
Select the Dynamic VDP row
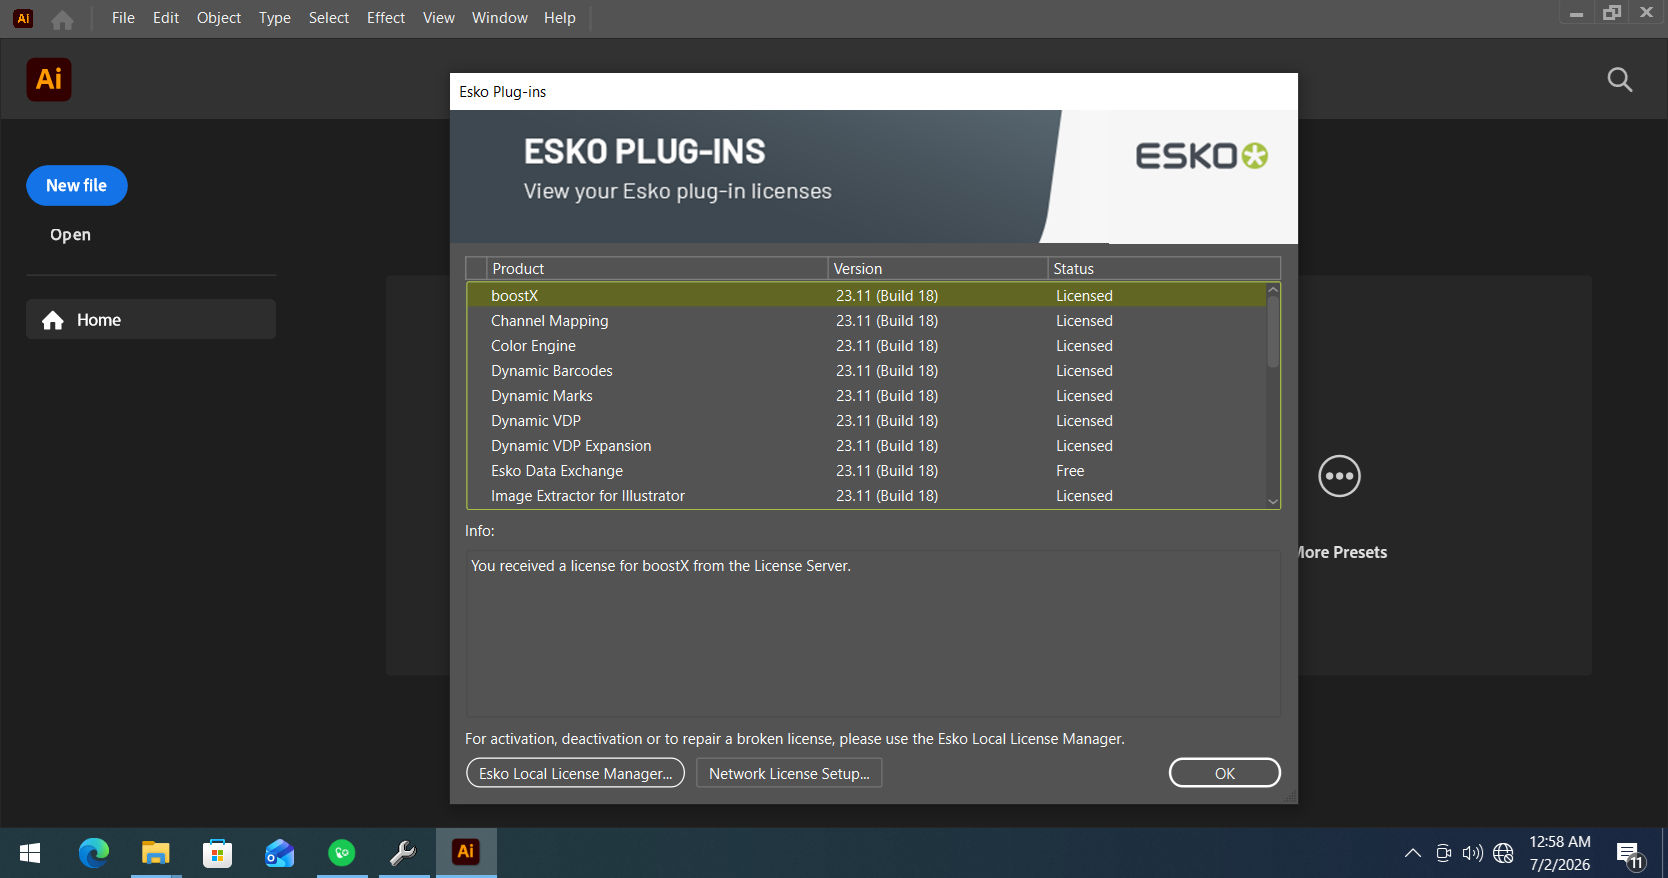pyautogui.click(x=867, y=421)
